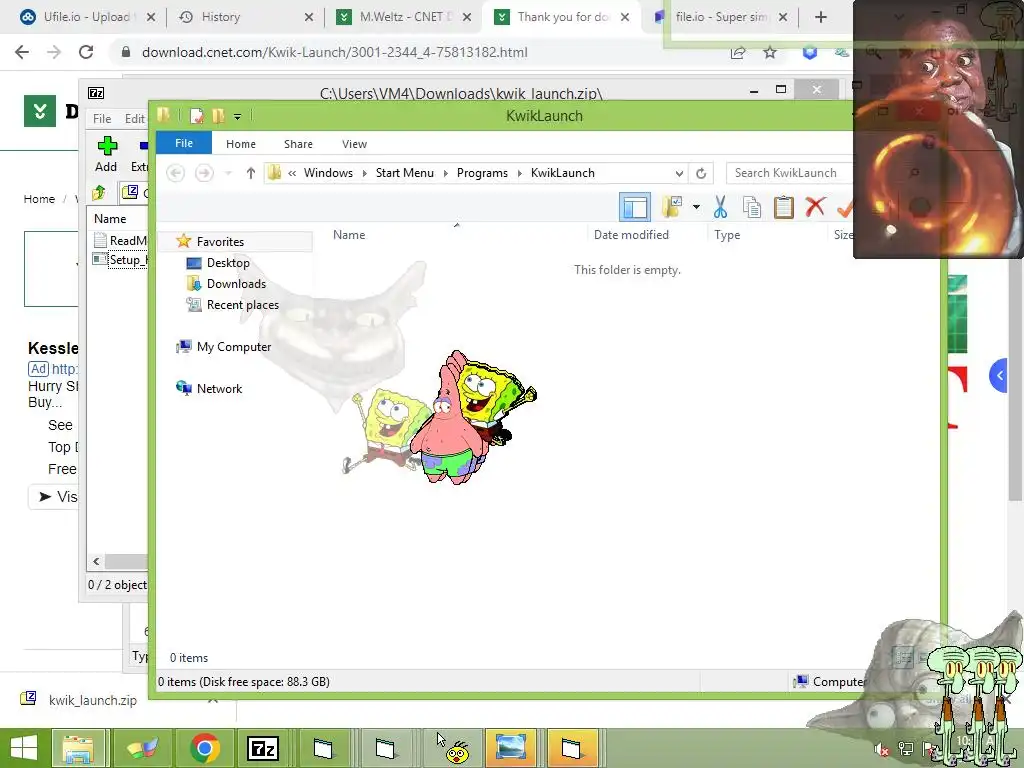Click the browser Back arrow
The width and height of the screenshot is (1024, 768).
click(x=22, y=52)
